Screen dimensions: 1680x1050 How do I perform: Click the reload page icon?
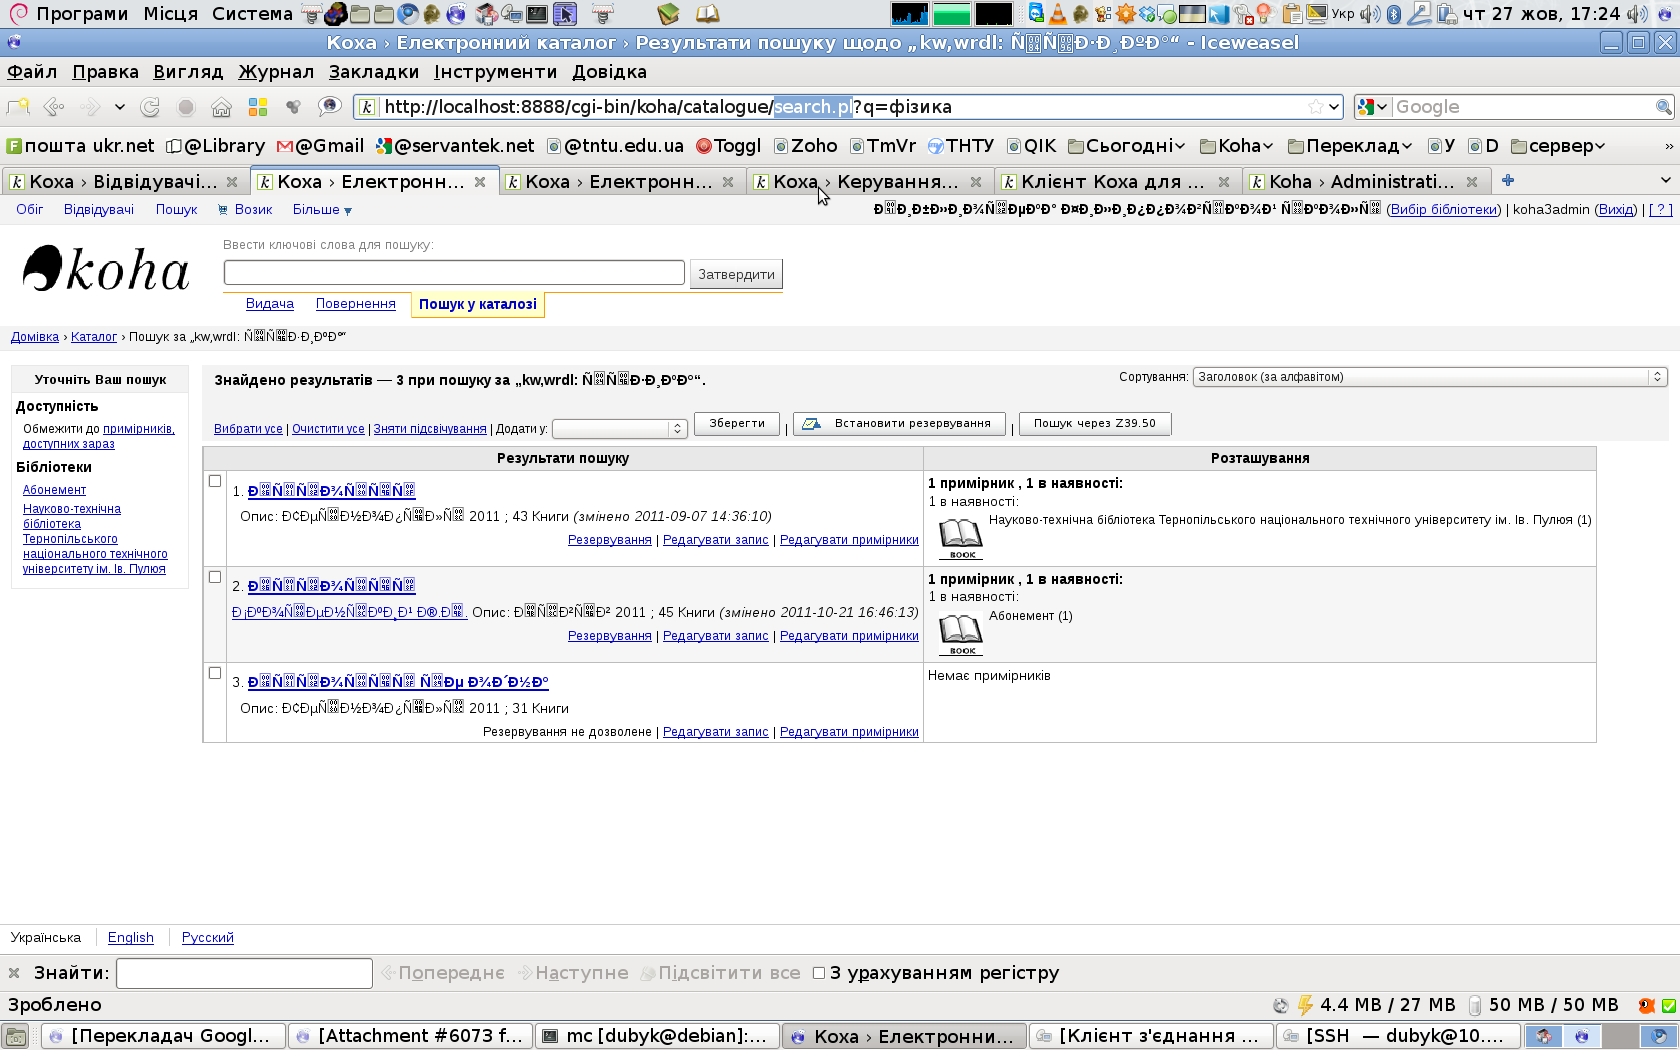(x=150, y=107)
